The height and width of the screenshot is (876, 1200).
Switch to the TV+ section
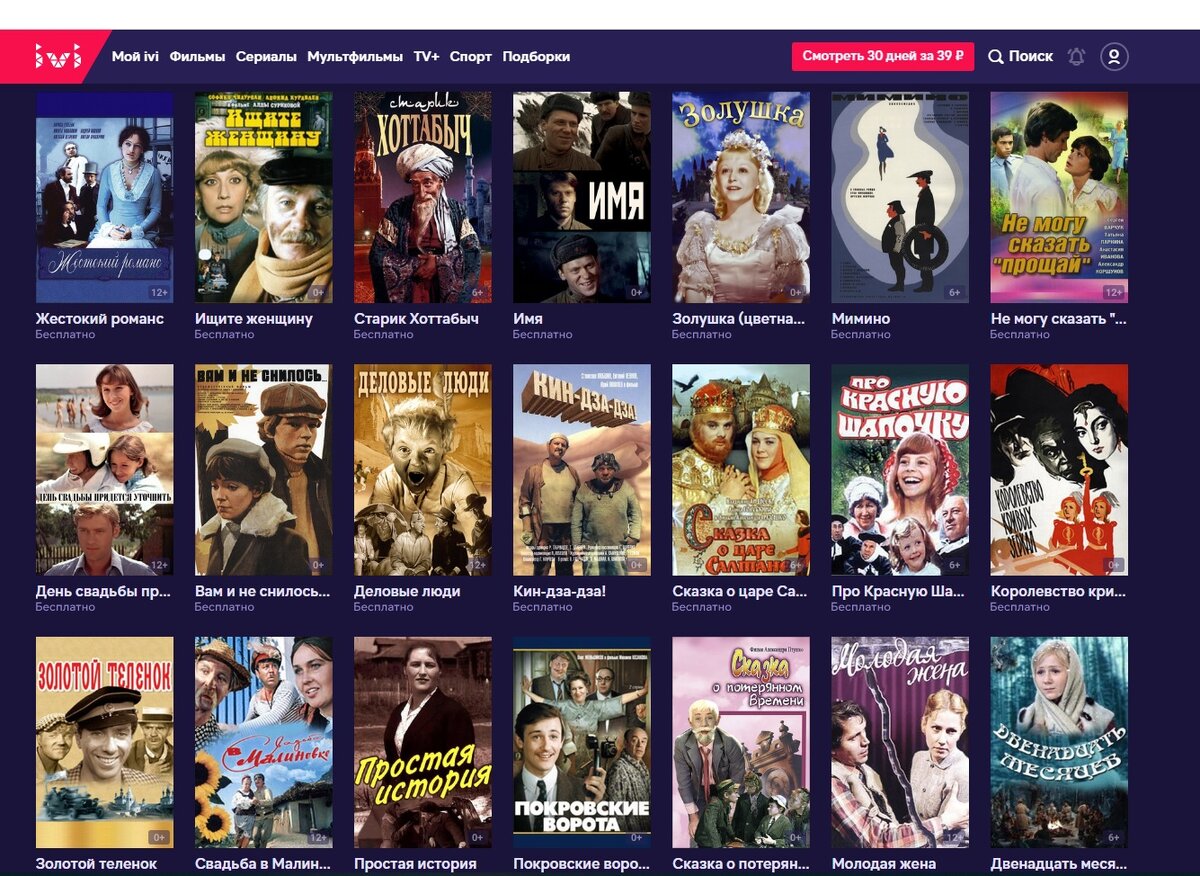[x=426, y=57]
